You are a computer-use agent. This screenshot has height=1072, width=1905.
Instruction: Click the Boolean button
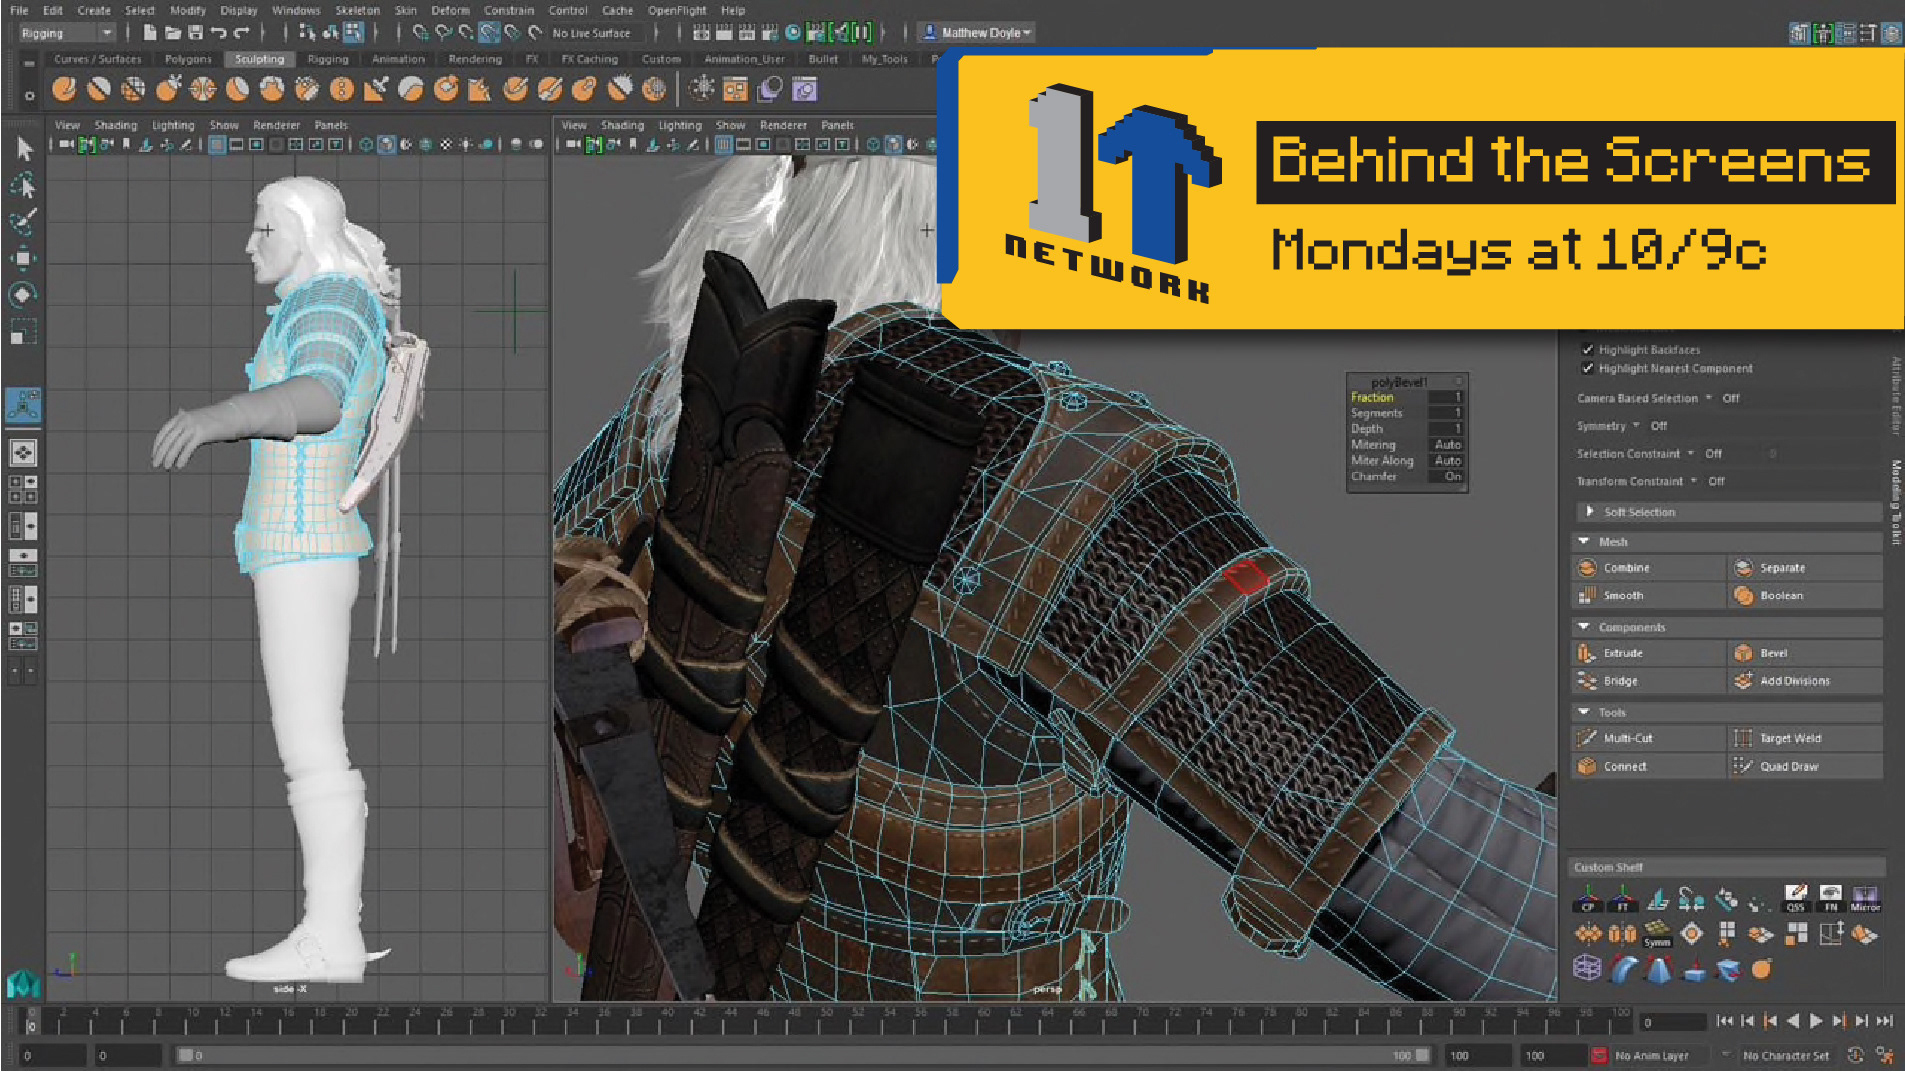click(x=1805, y=596)
